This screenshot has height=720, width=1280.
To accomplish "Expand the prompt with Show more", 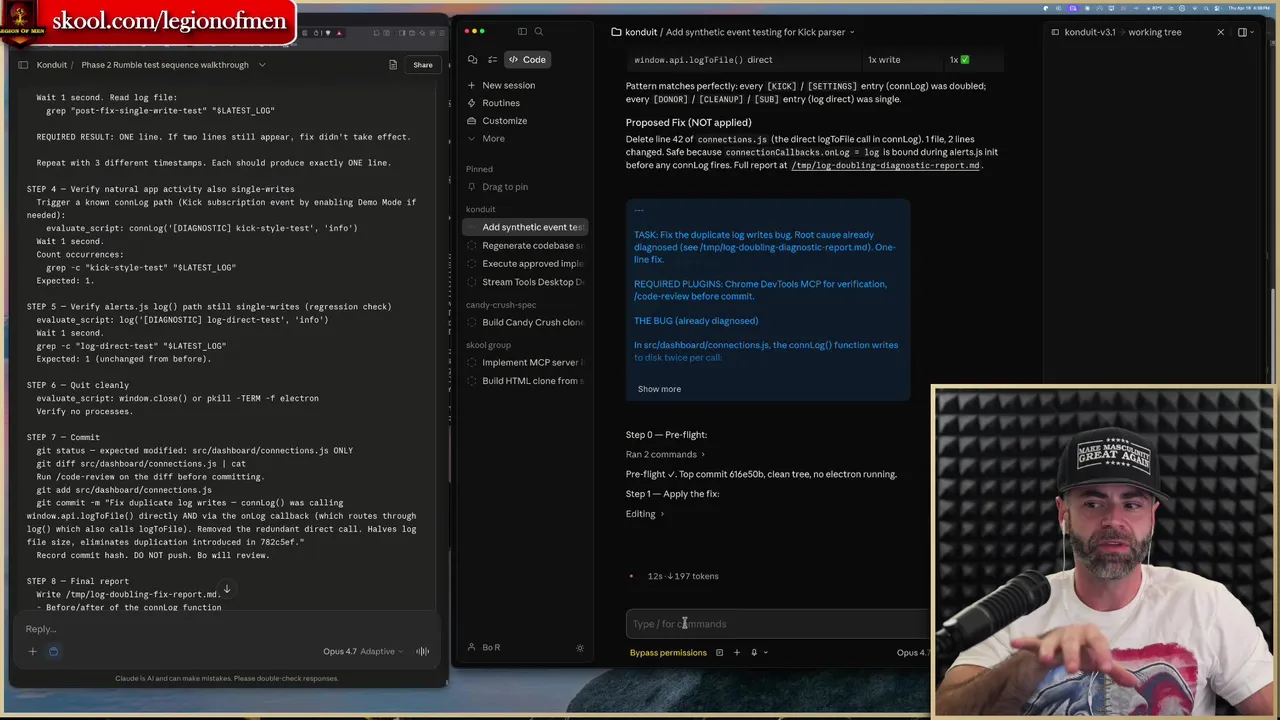I will pyautogui.click(x=659, y=389).
